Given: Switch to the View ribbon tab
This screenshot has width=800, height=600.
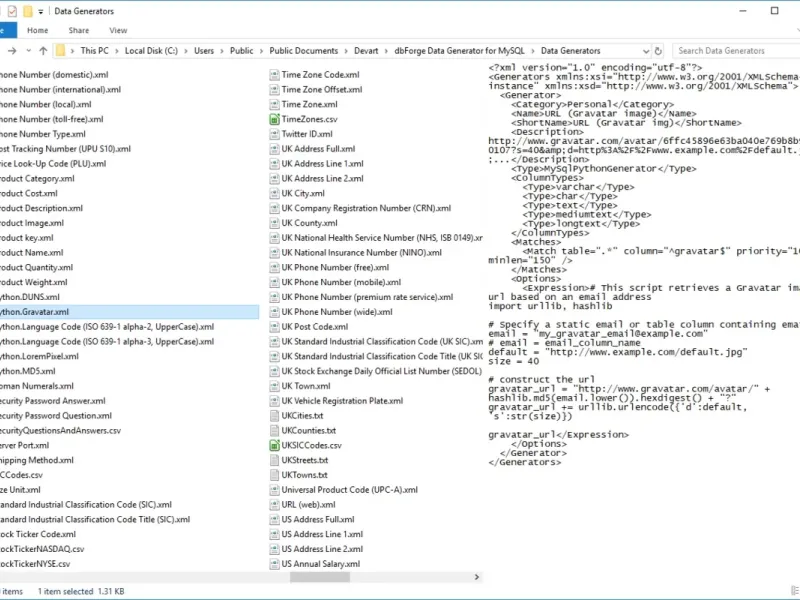Looking at the screenshot, I should 118,30.
